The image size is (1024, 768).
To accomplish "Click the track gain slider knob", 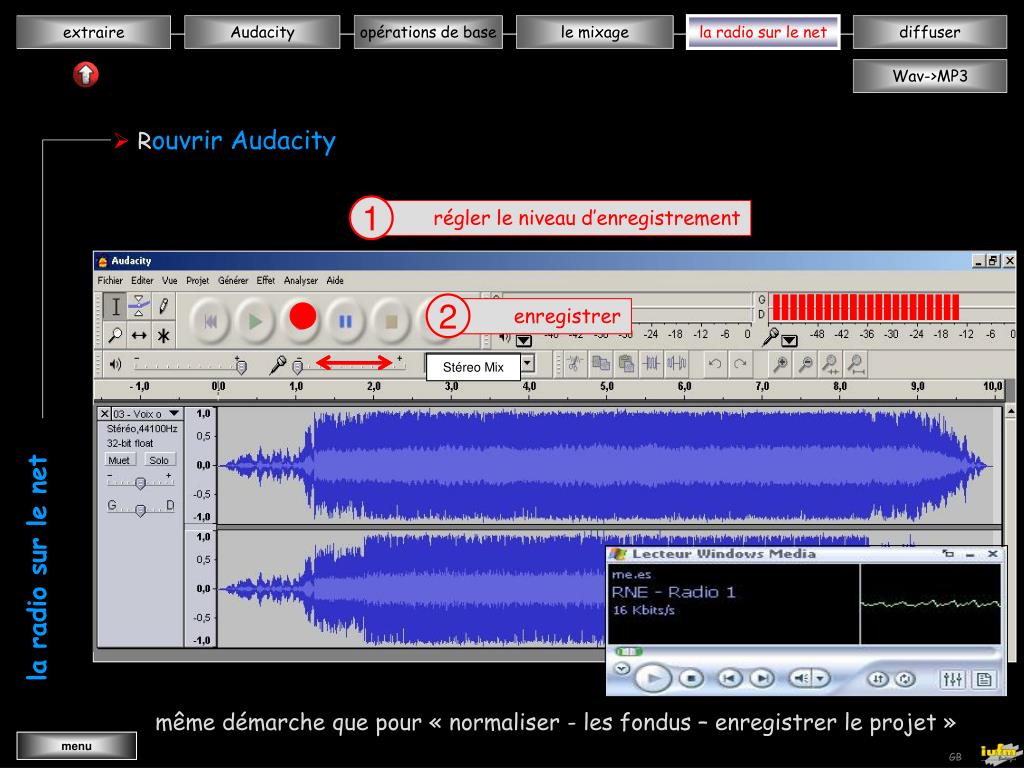I will point(140,483).
